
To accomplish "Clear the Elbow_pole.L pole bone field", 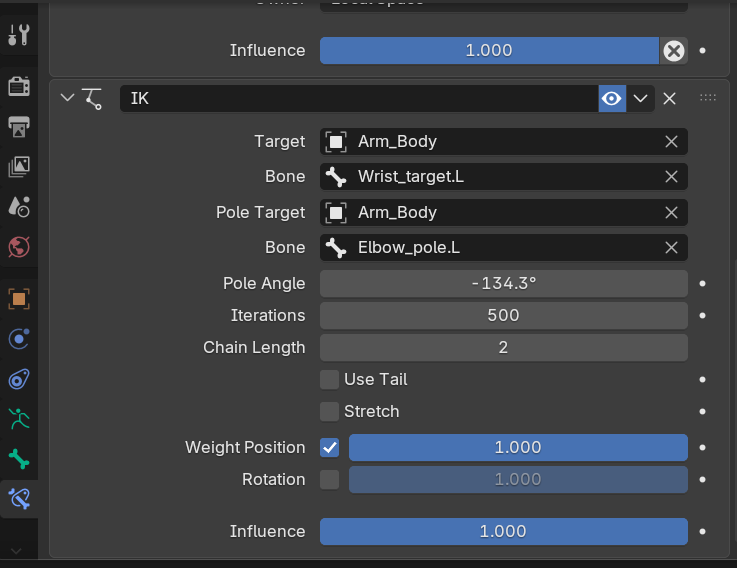I will tap(671, 248).
